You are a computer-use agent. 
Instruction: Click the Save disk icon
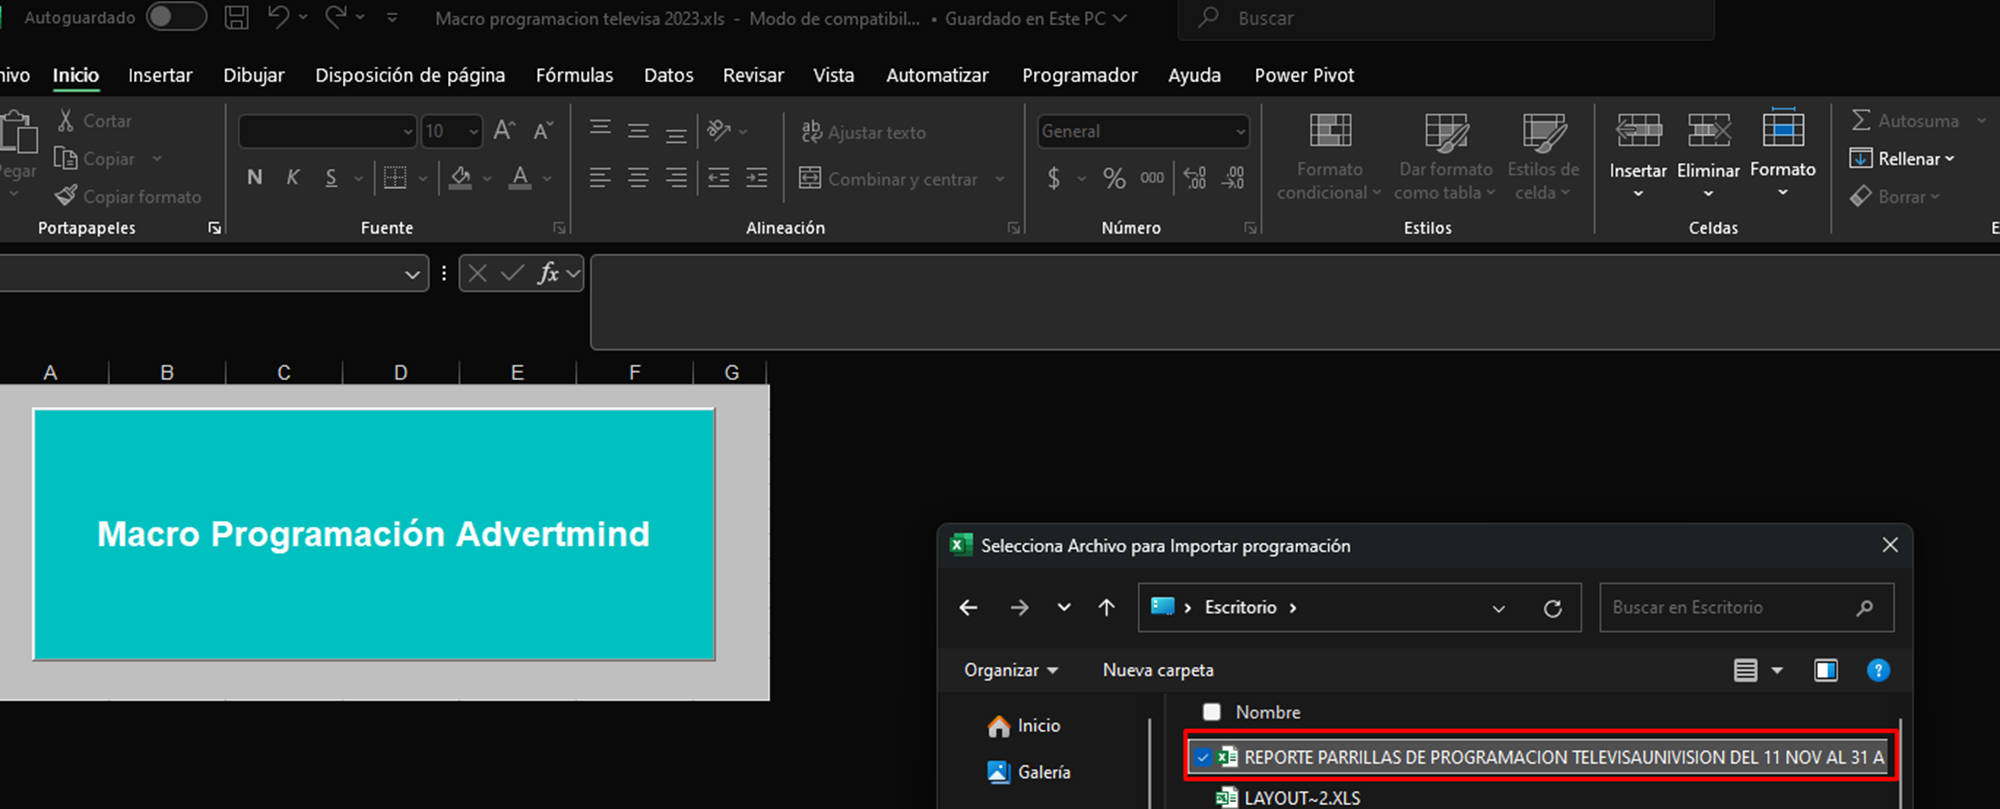click(x=236, y=17)
